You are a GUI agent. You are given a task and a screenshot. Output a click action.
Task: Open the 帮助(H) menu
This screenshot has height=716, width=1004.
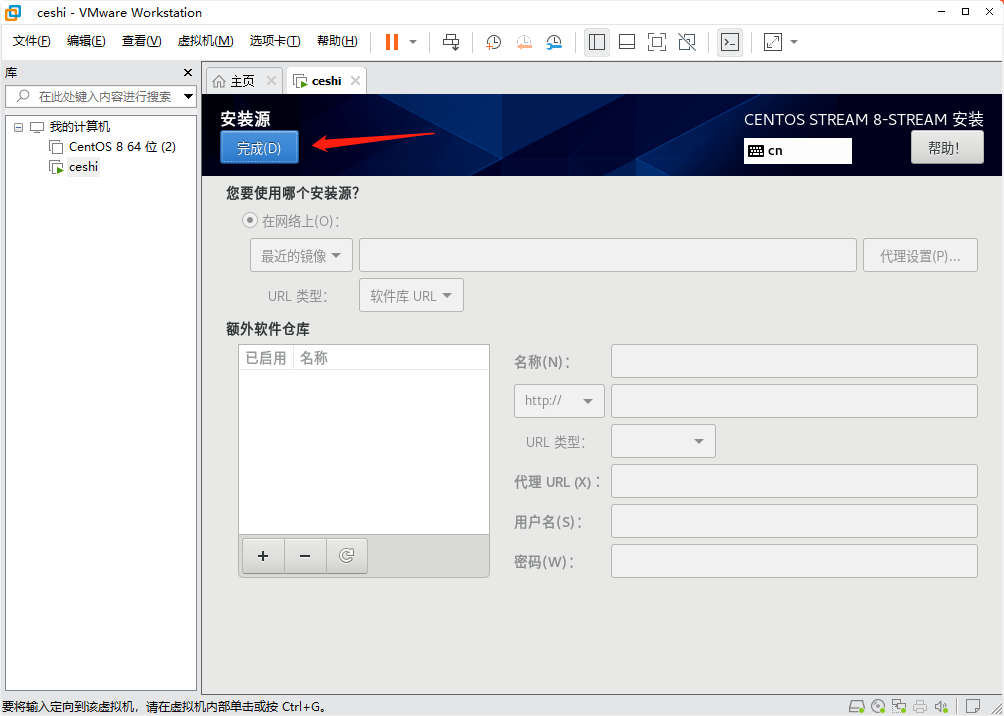coord(337,41)
